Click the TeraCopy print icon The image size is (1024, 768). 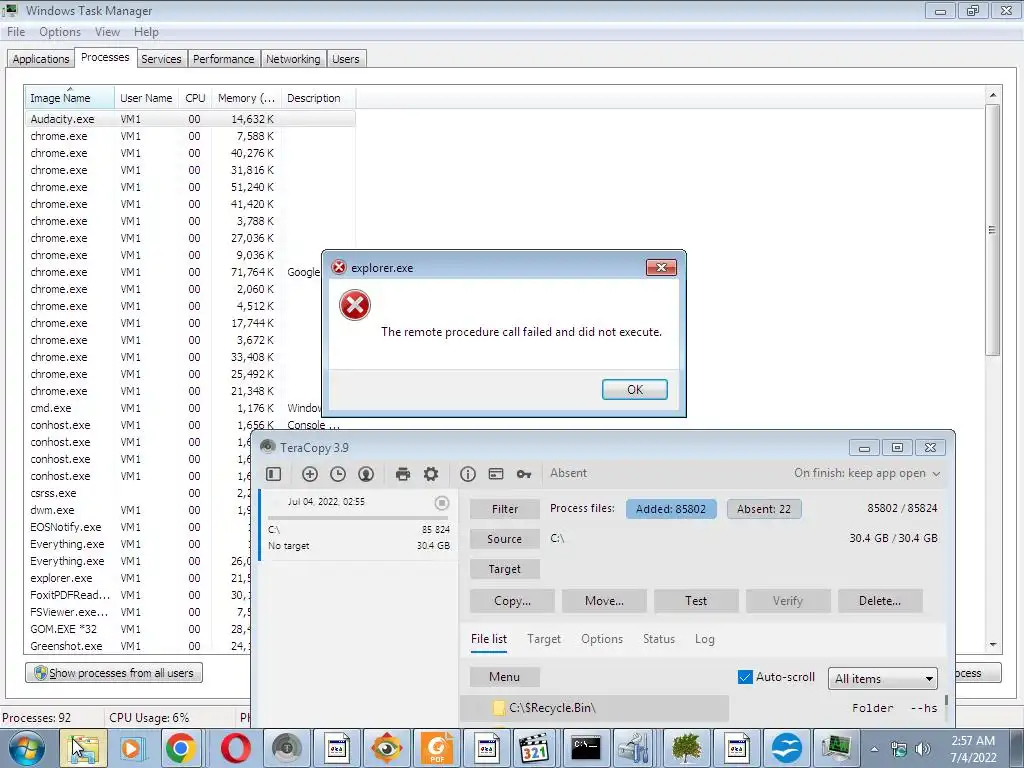pos(403,474)
